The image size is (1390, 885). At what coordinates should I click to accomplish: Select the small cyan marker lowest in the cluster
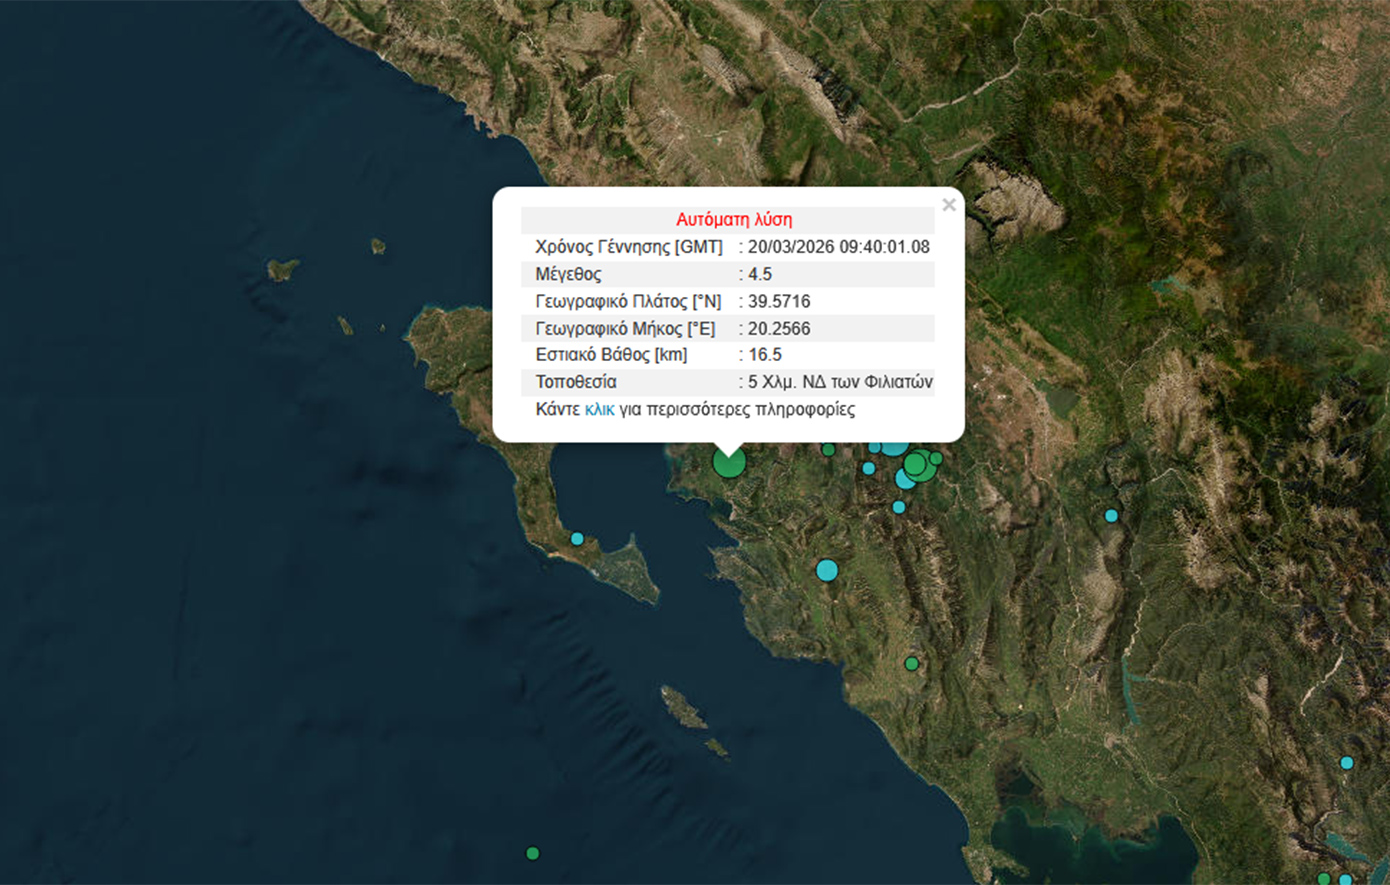click(x=899, y=507)
